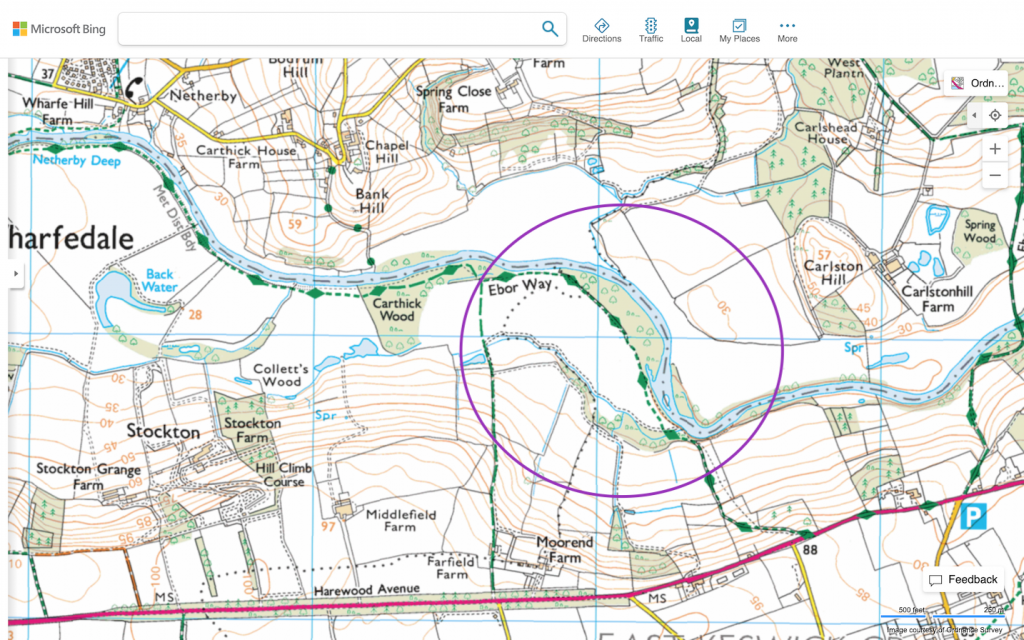Screen dimensions: 1024x640
Task: Click inside the Bing Maps search box
Action: click(330, 29)
